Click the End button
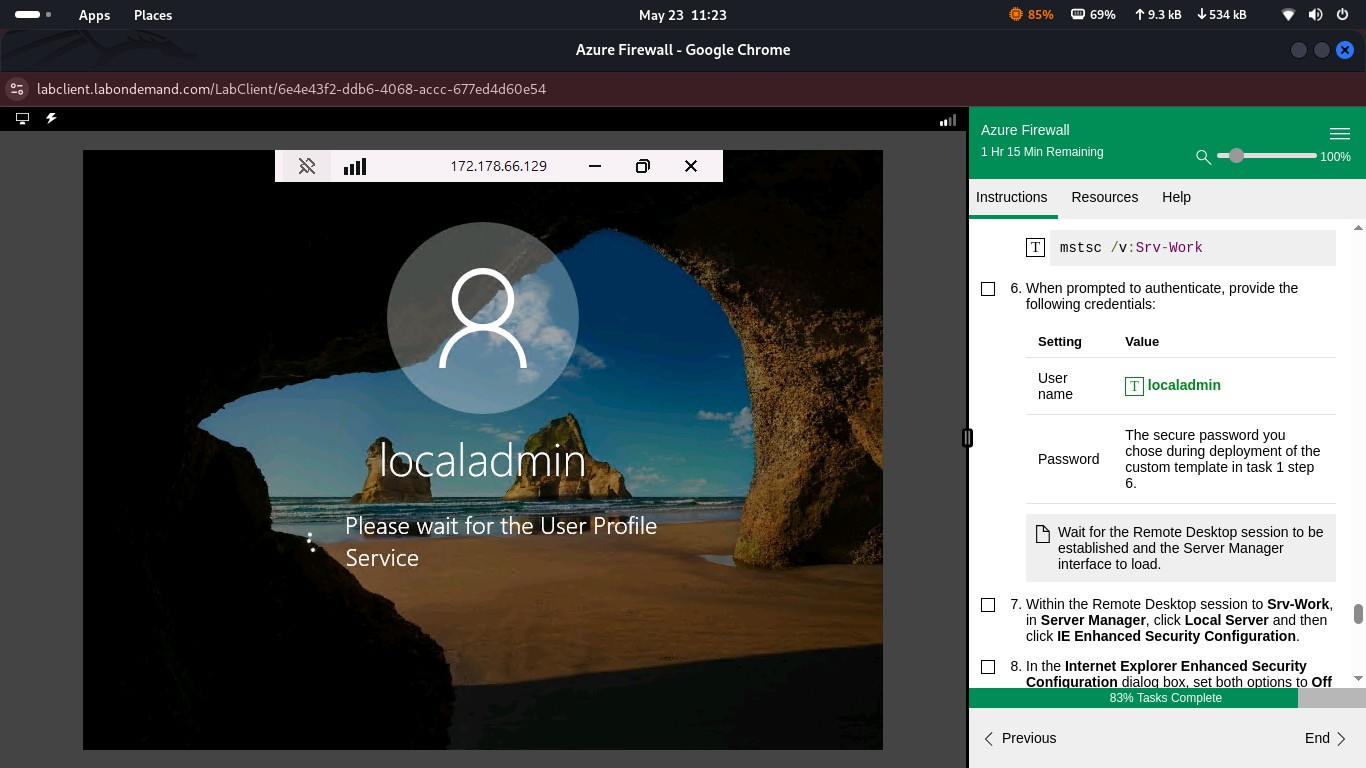Image resolution: width=1366 pixels, height=768 pixels. [1317, 738]
